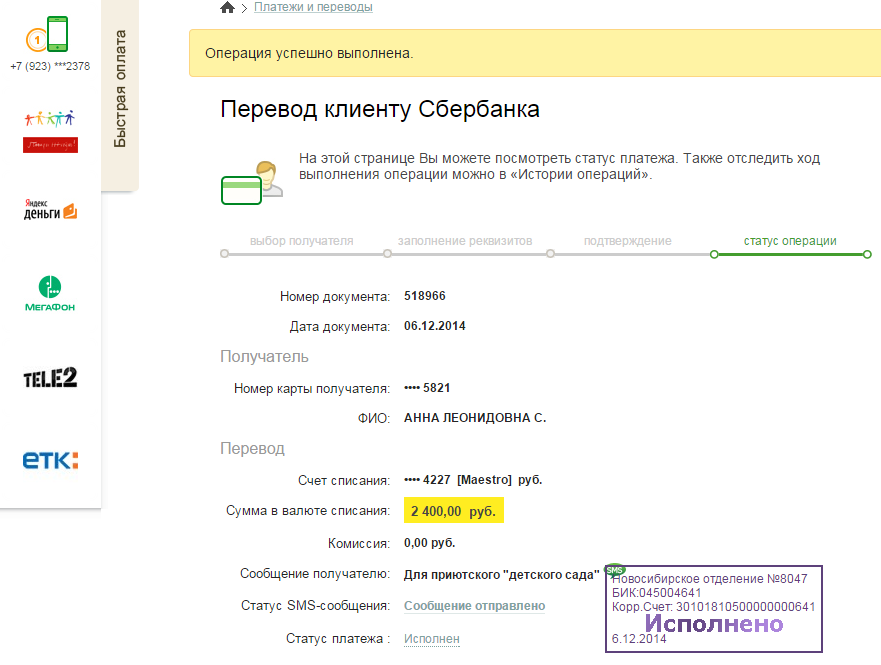The height and width of the screenshot is (665, 881).
Task: Click the Исполнен payment status link
Action: point(432,639)
